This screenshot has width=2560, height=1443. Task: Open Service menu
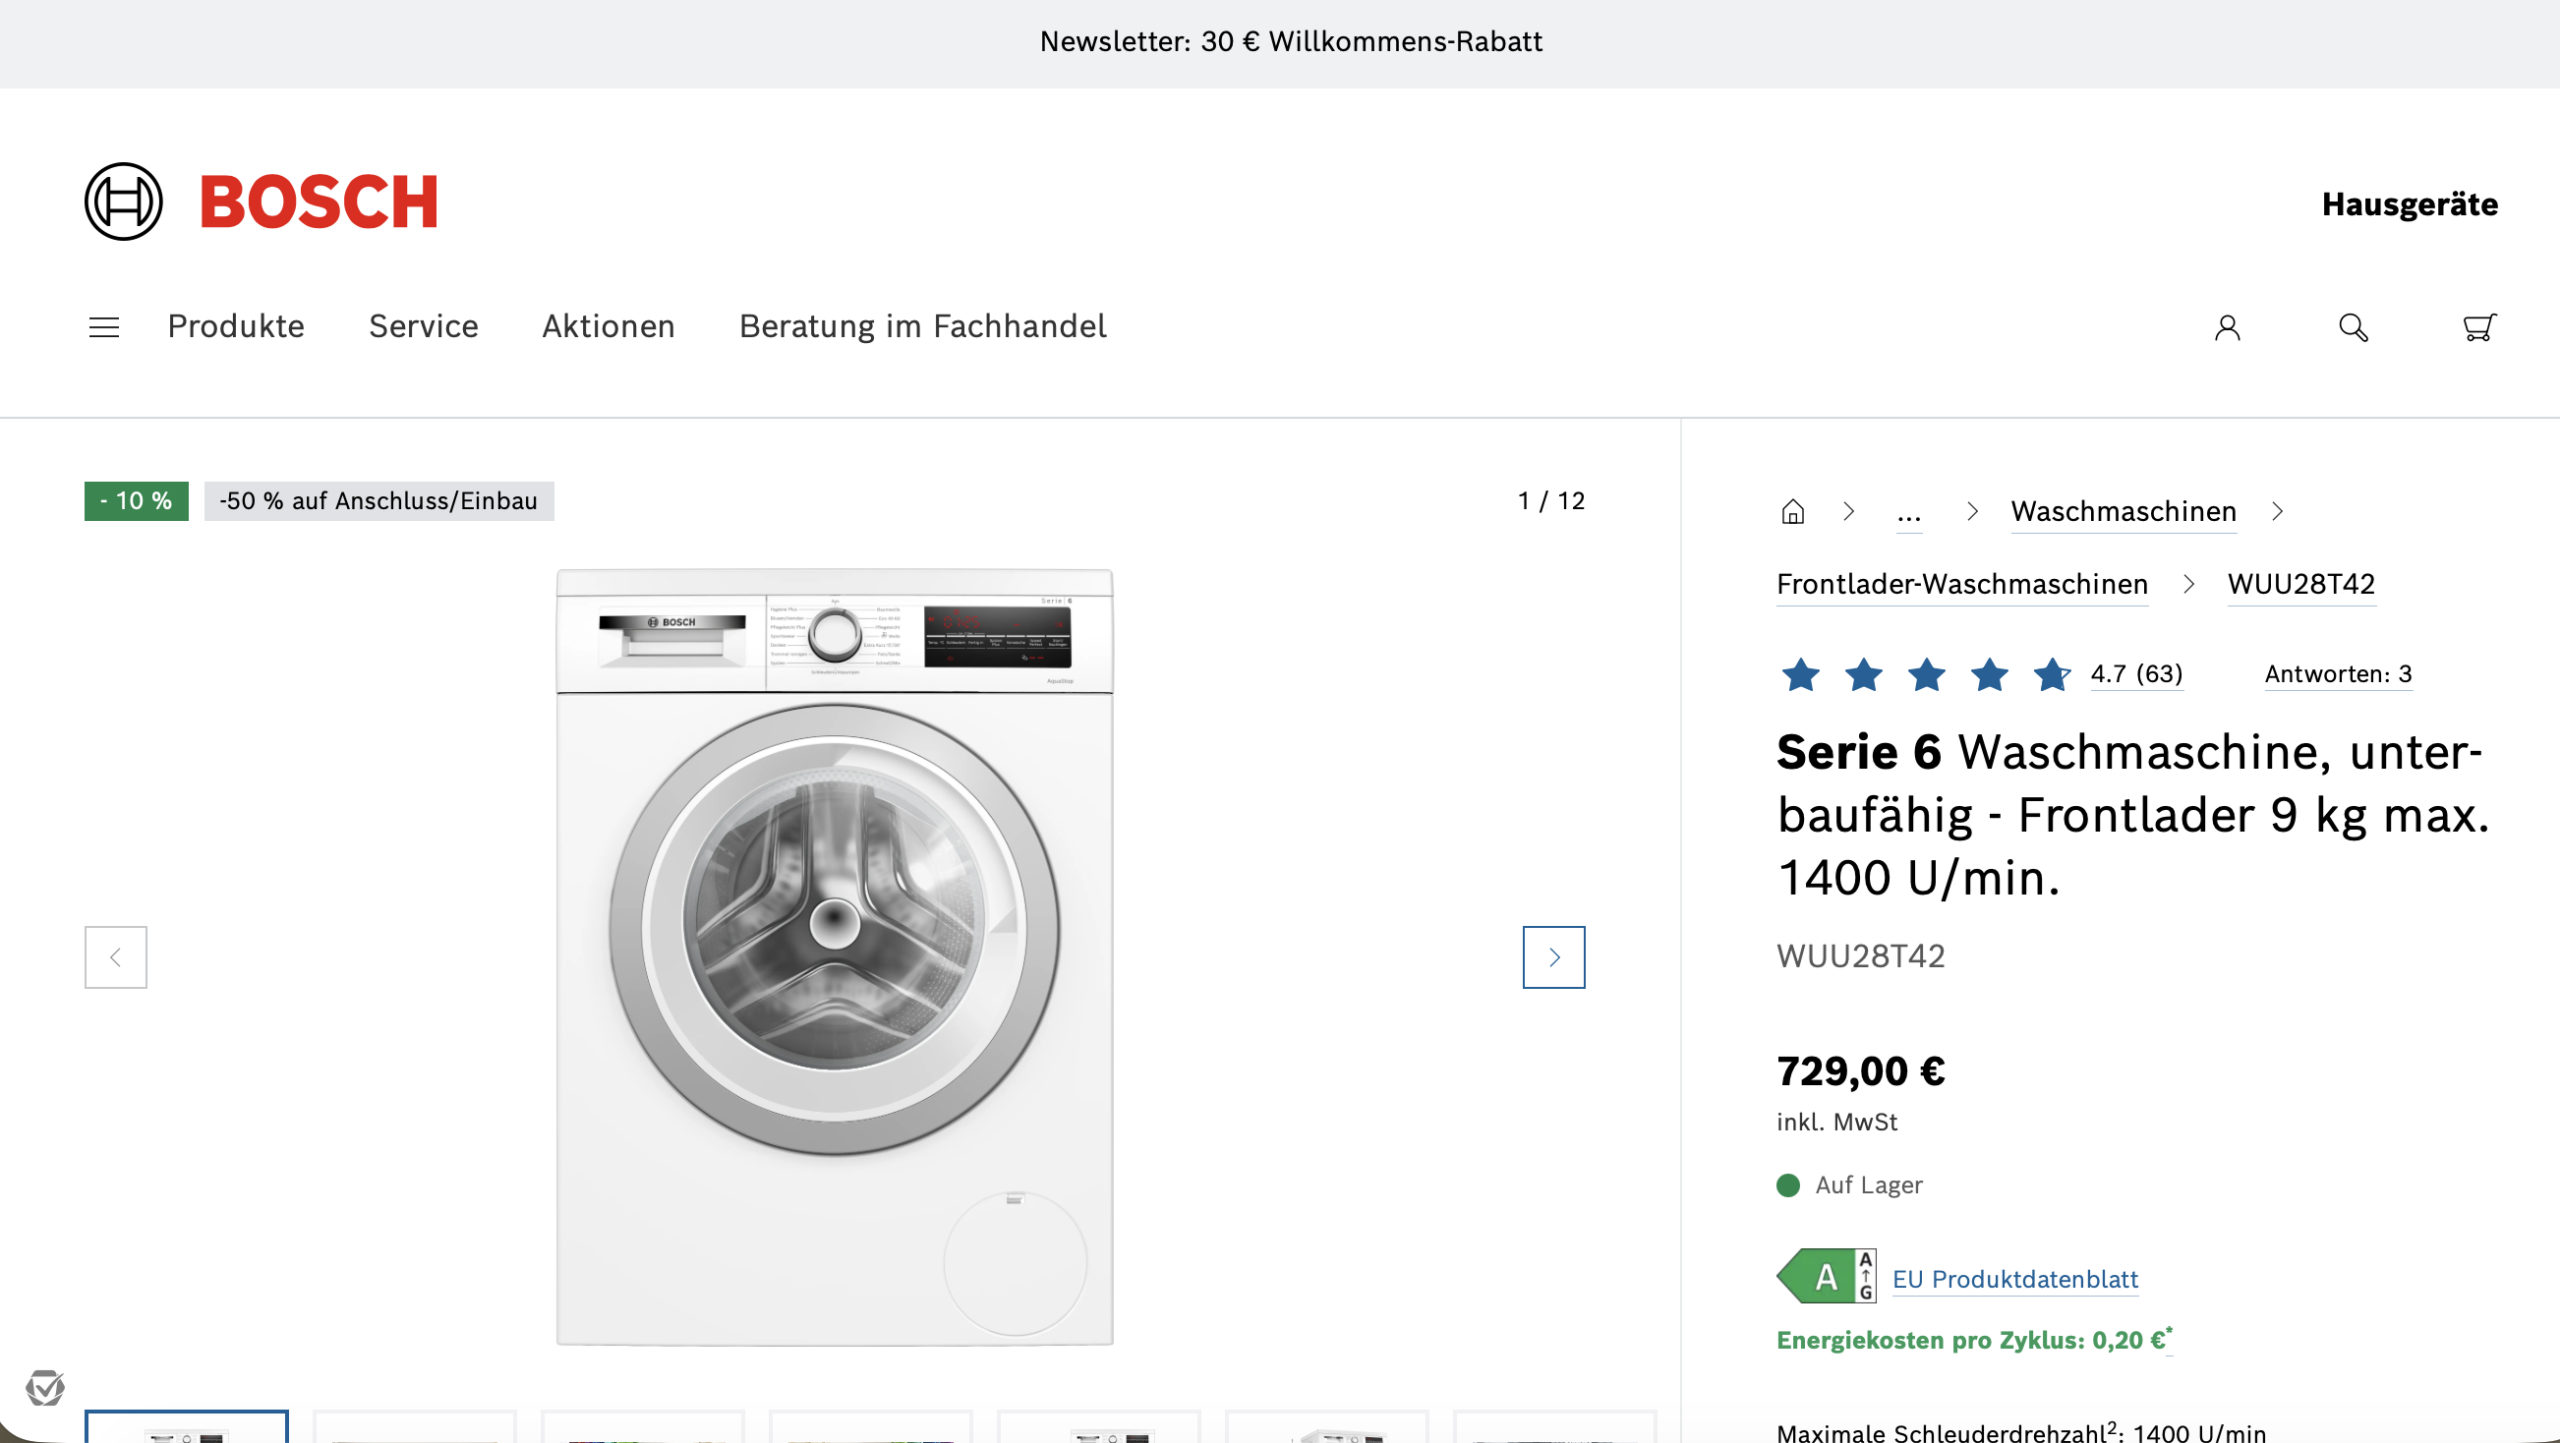[x=423, y=327]
